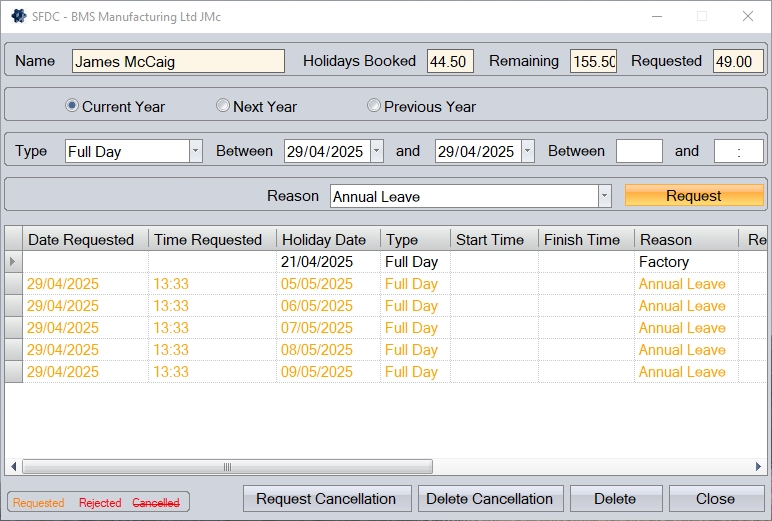Click the Request Cancellation button
This screenshot has height=521, width=772.
coord(326,499)
